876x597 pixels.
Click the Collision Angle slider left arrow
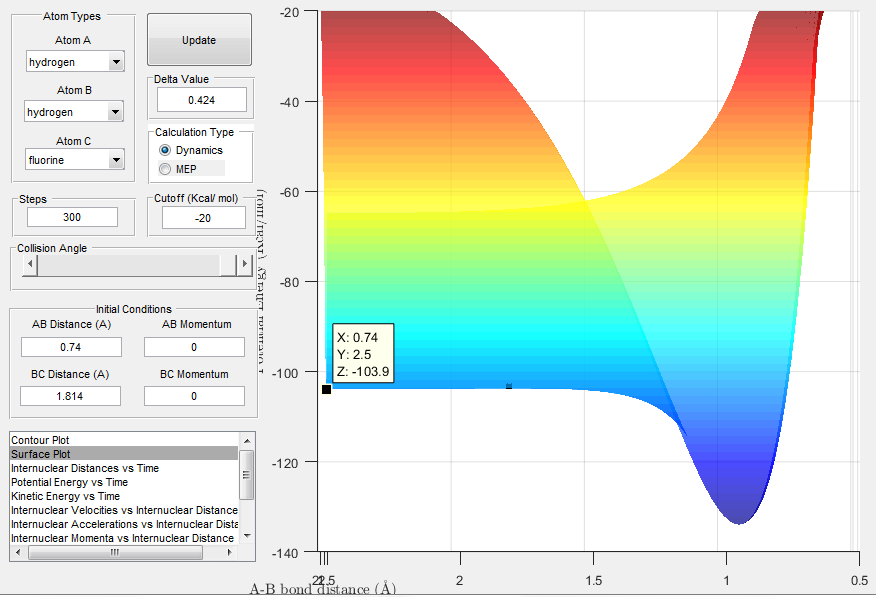point(30,264)
